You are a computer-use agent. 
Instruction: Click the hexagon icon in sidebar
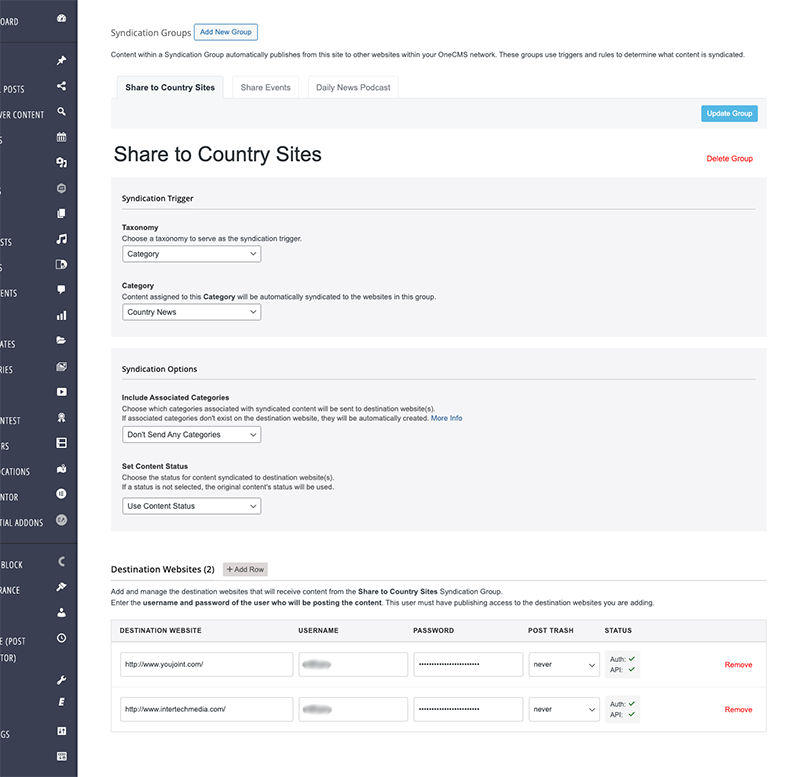61,188
